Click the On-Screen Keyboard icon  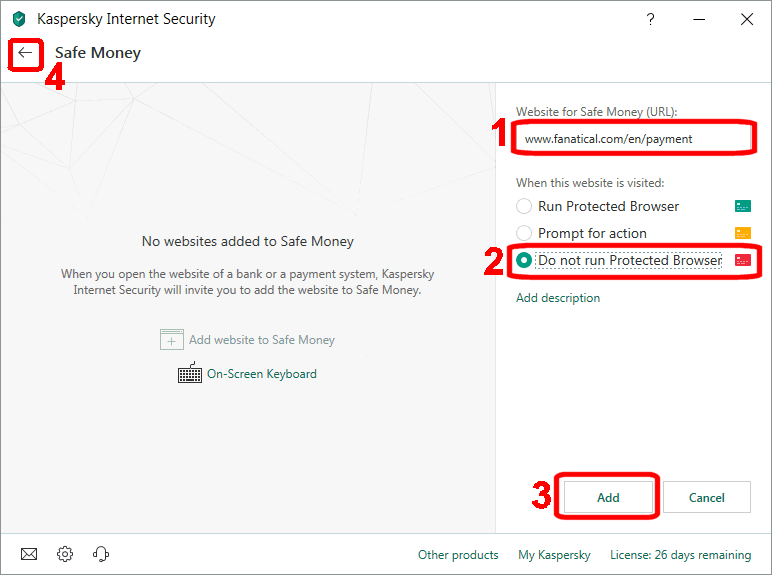click(190, 373)
